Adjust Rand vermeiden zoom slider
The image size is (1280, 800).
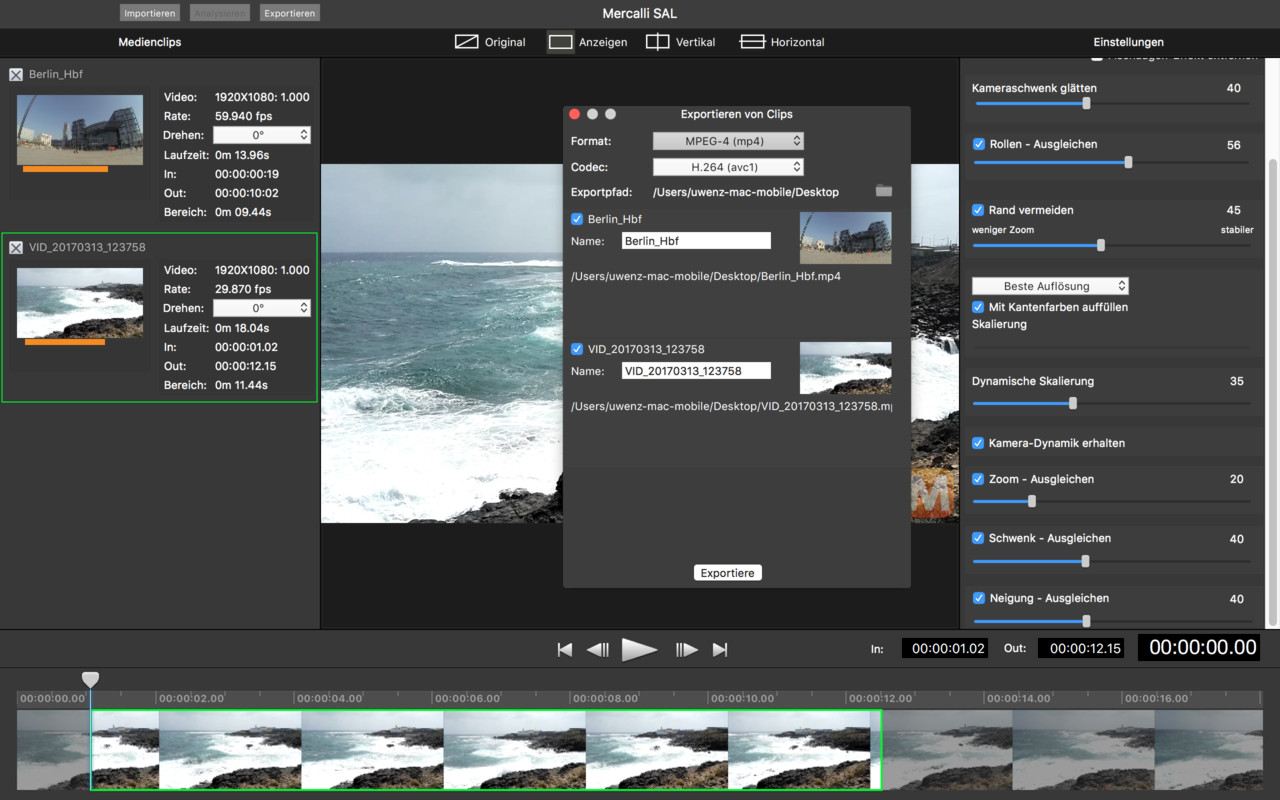point(1101,245)
